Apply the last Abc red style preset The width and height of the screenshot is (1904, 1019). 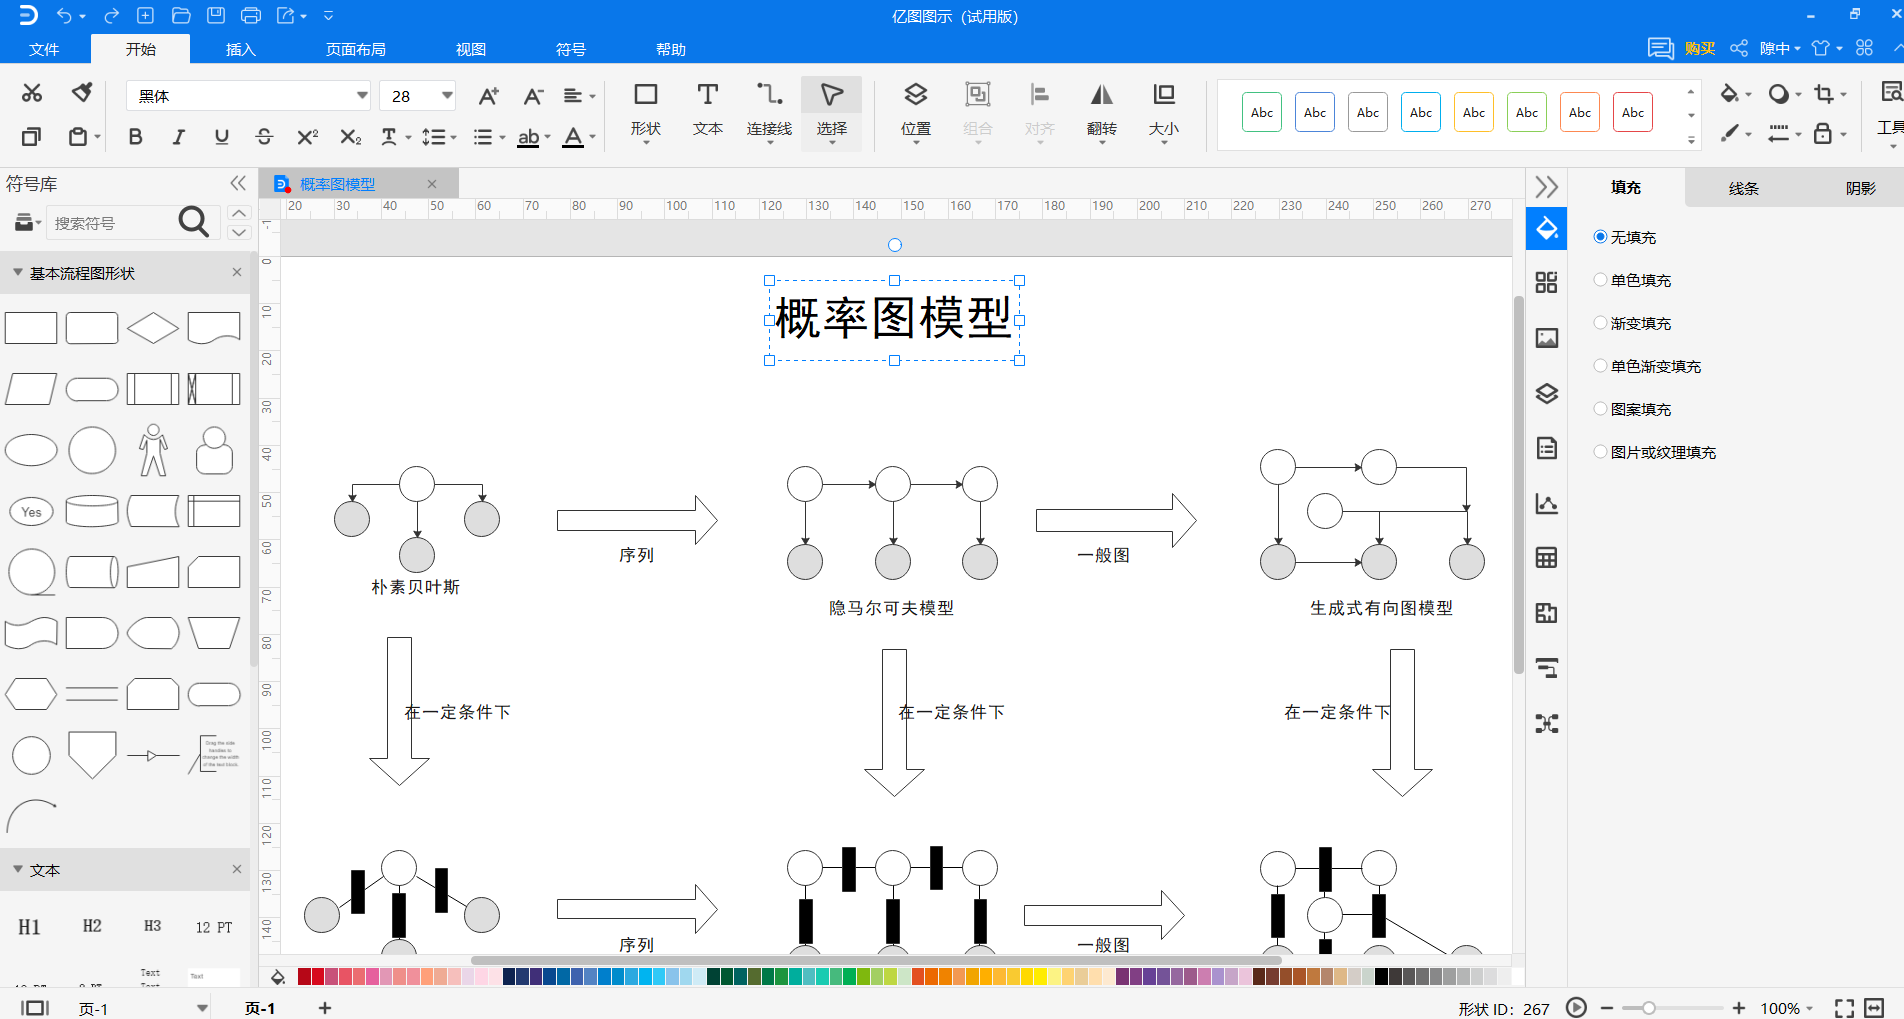tap(1633, 112)
